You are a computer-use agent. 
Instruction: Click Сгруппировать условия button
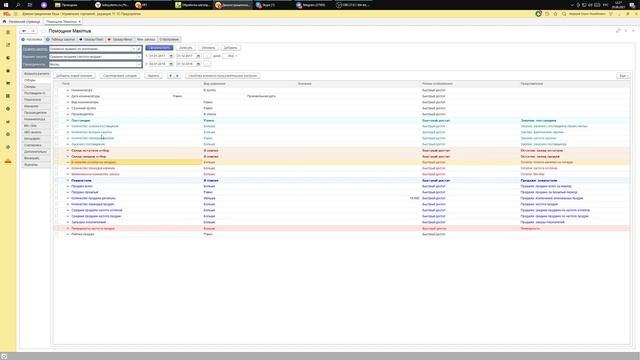[120, 76]
